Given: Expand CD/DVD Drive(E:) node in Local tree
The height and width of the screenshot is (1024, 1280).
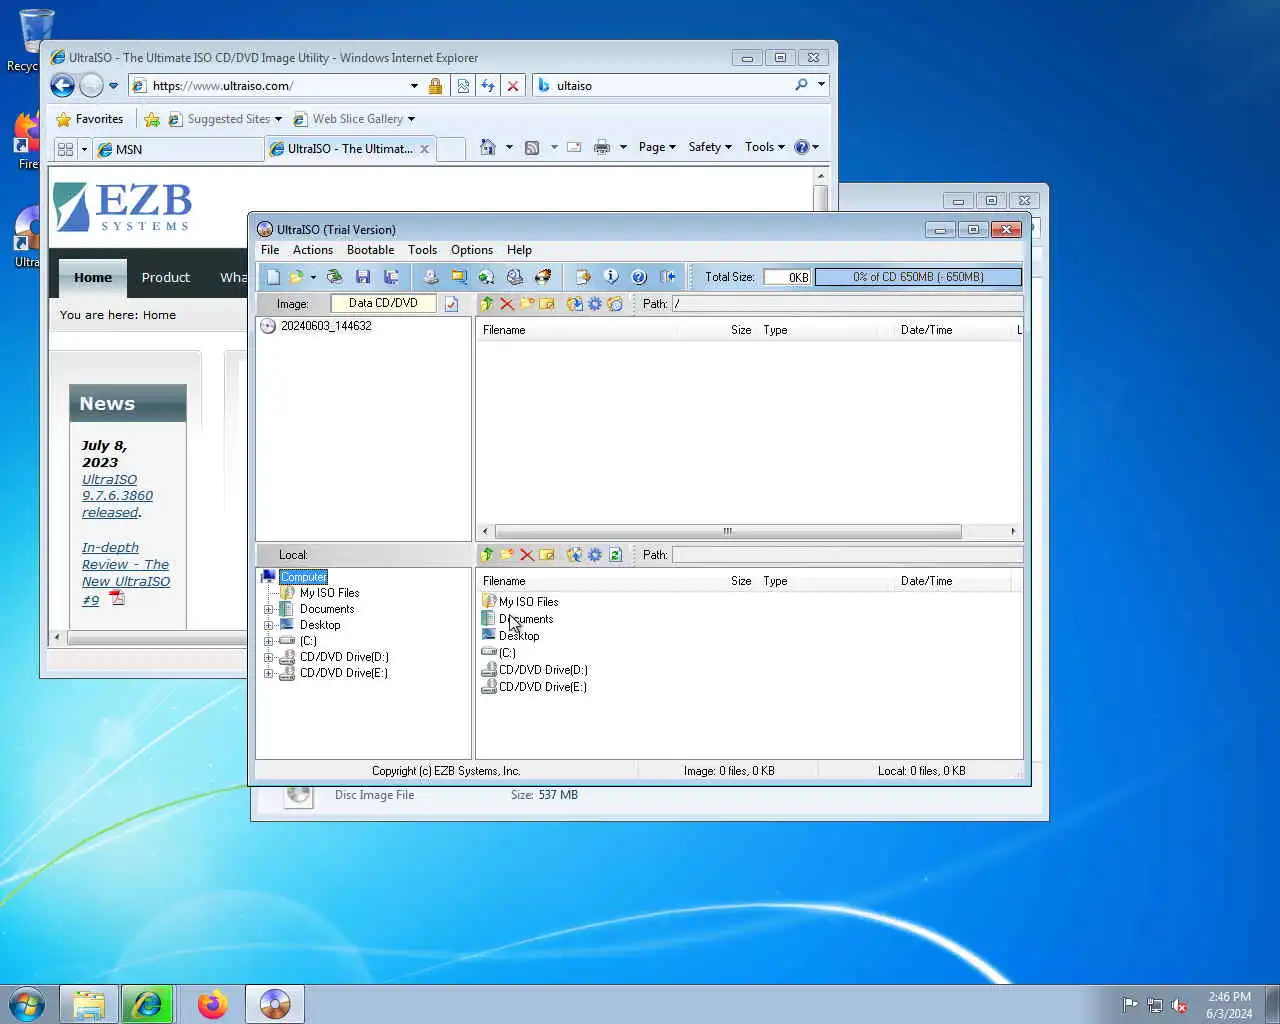Looking at the screenshot, I should click(x=268, y=673).
